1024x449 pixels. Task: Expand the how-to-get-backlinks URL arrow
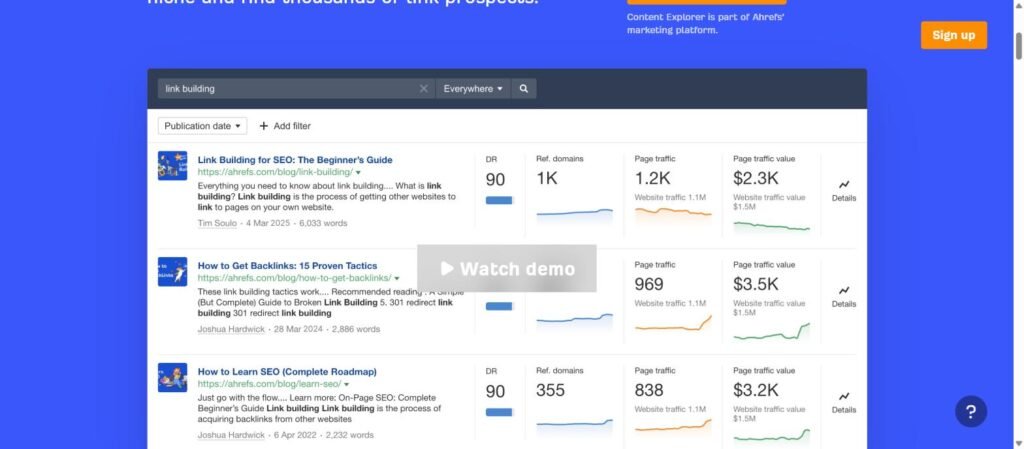pyautogui.click(x=396, y=279)
